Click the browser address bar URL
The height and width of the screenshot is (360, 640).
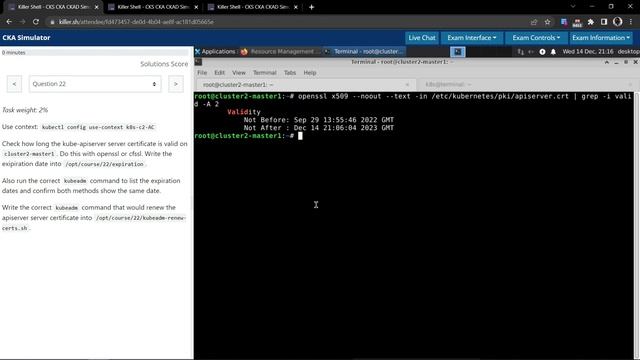click(x=136, y=22)
